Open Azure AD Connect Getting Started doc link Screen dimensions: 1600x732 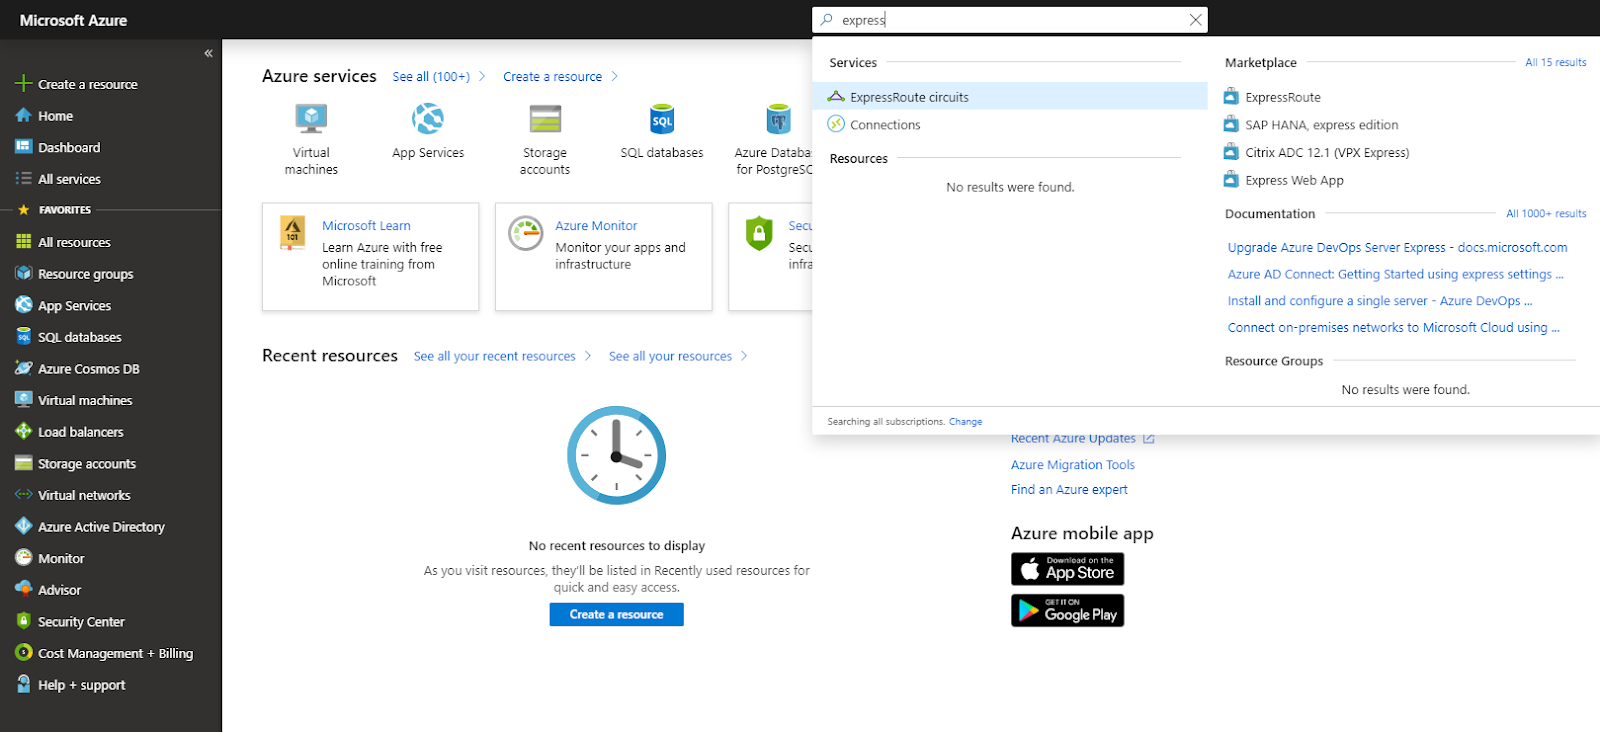pyautogui.click(x=1395, y=274)
